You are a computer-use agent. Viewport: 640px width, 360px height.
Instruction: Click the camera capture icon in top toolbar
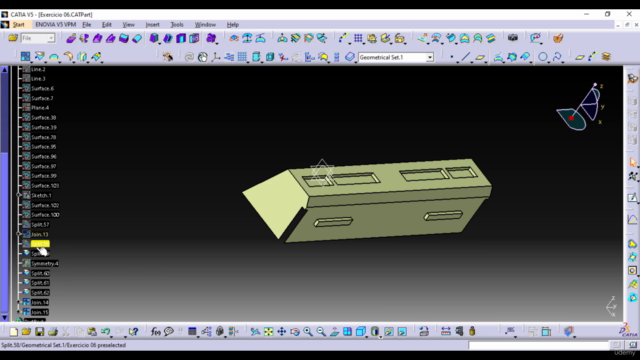coord(513,38)
